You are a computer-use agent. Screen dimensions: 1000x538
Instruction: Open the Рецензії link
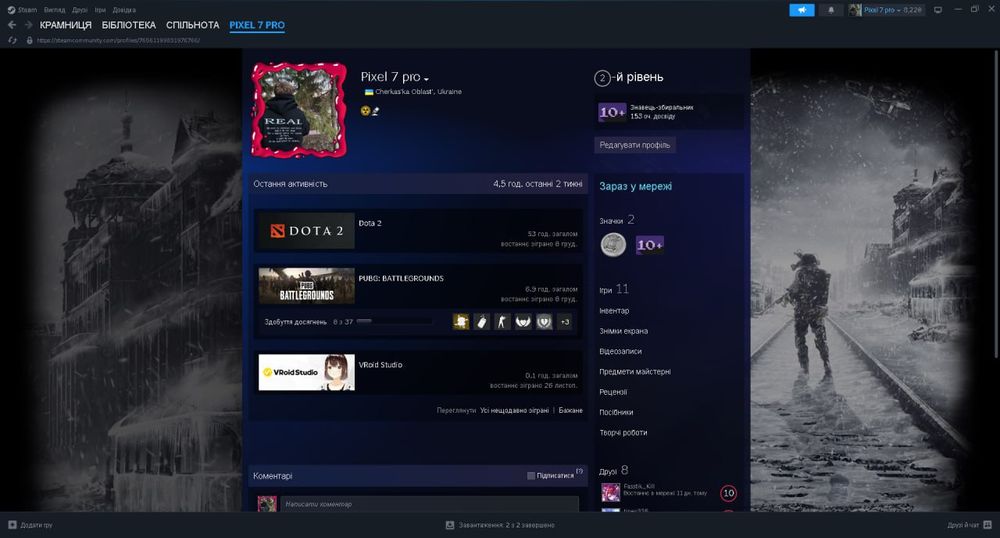click(613, 393)
